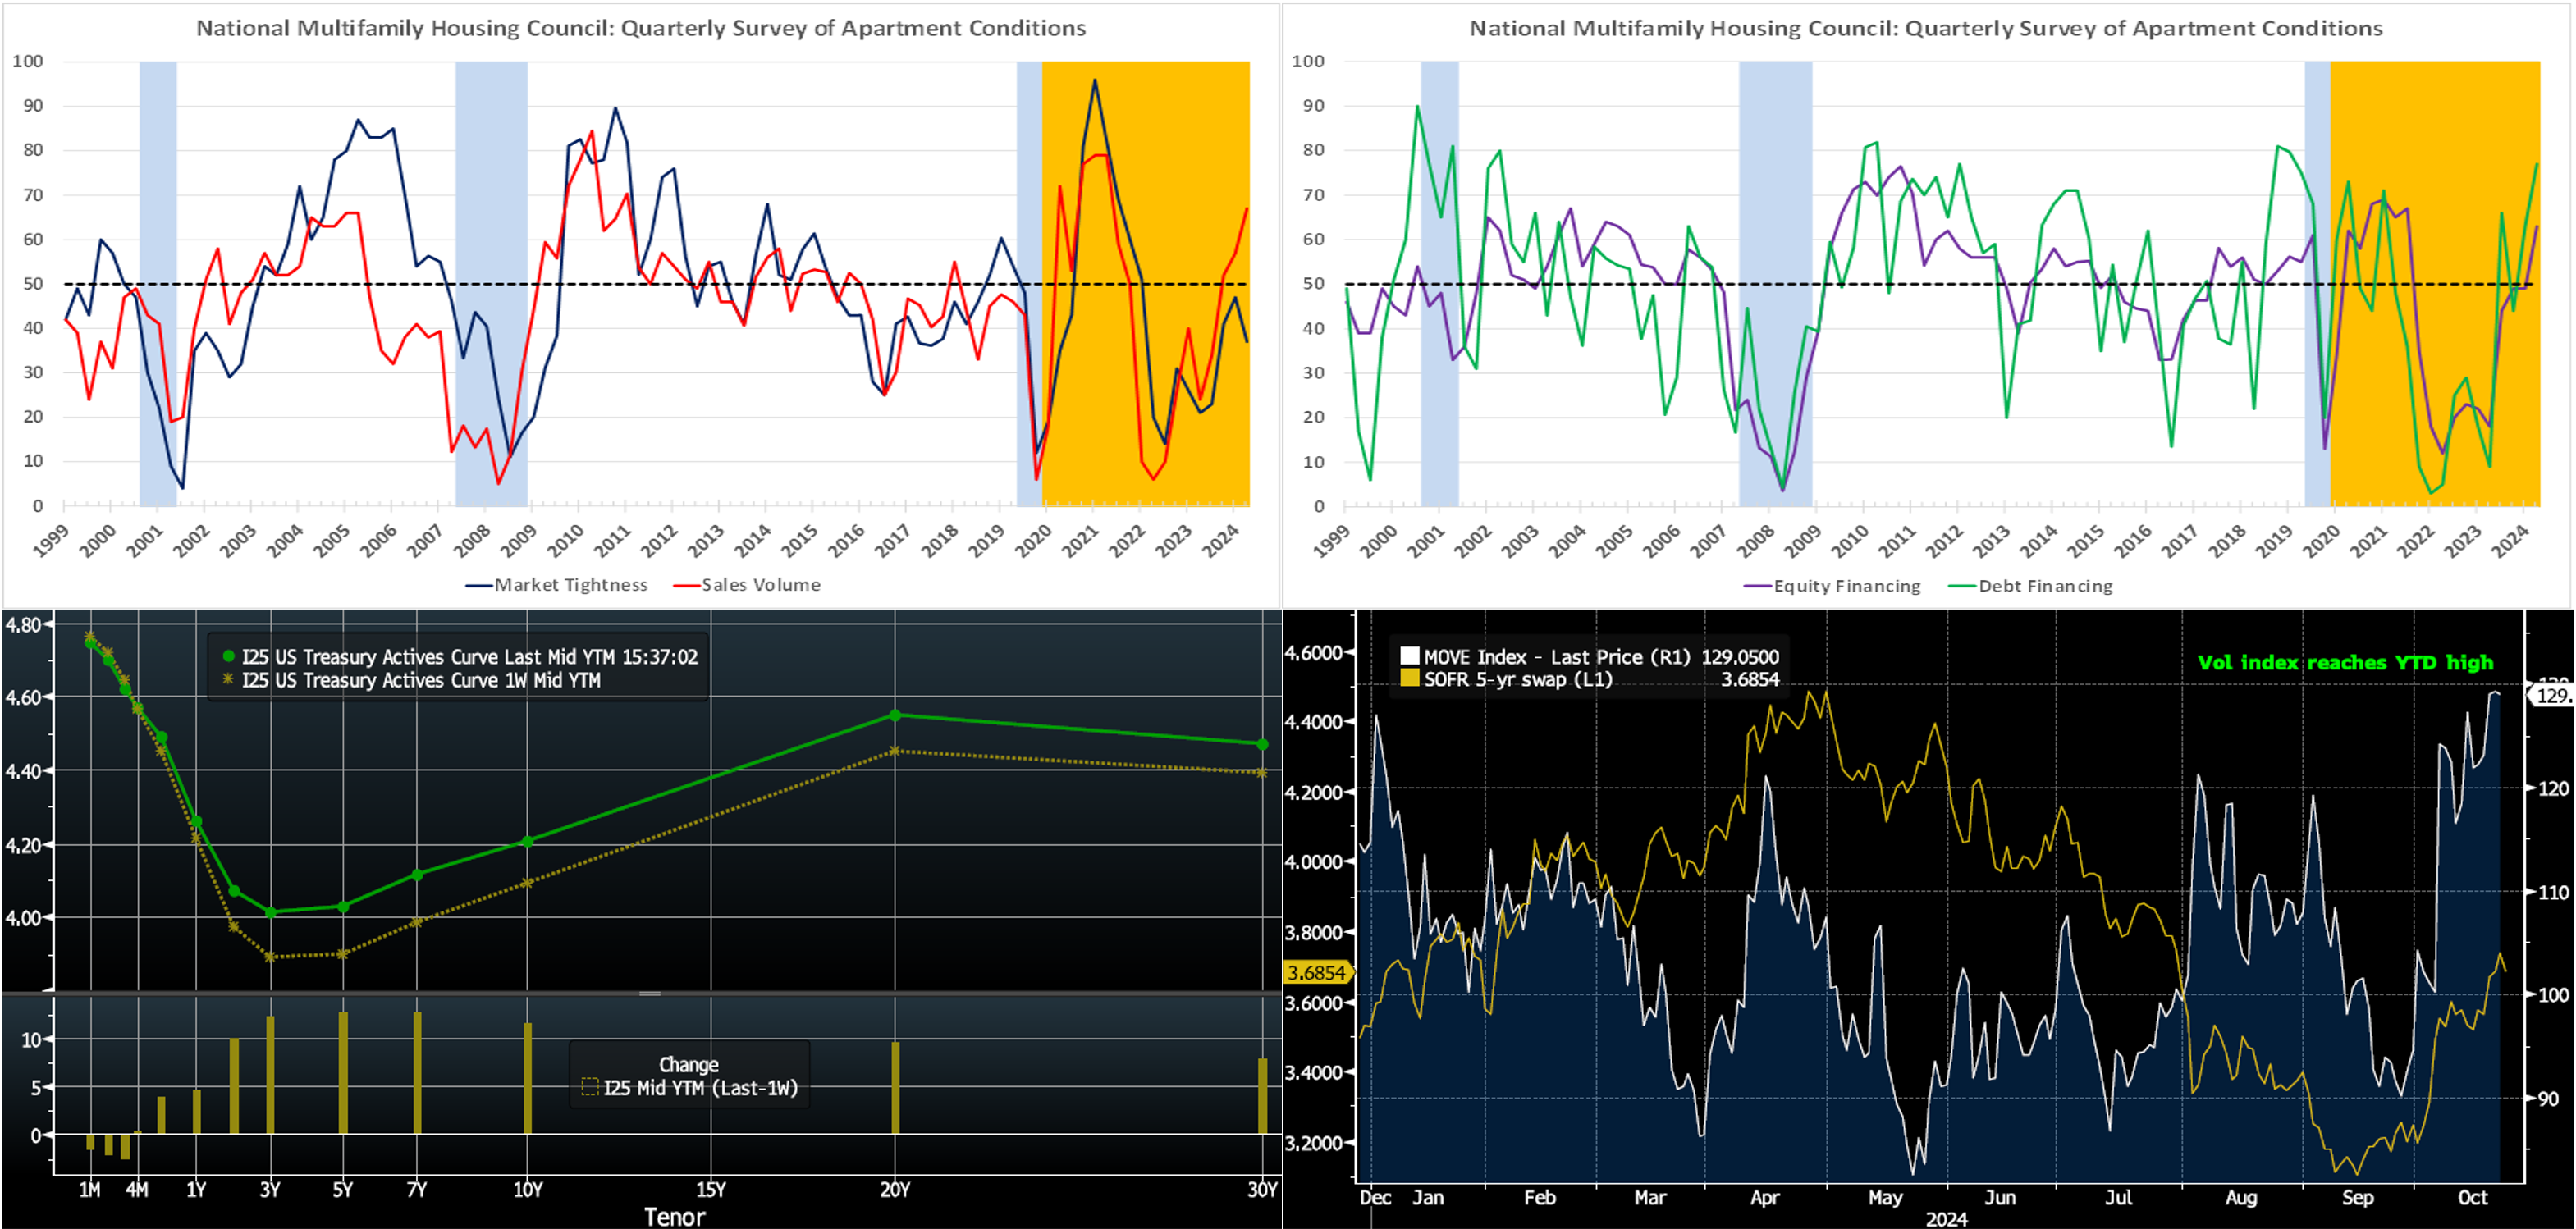This screenshot has width=2576, height=1229.
Task: Click green dot marker in Treasury Last Mid legend
Action: [x=228, y=656]
